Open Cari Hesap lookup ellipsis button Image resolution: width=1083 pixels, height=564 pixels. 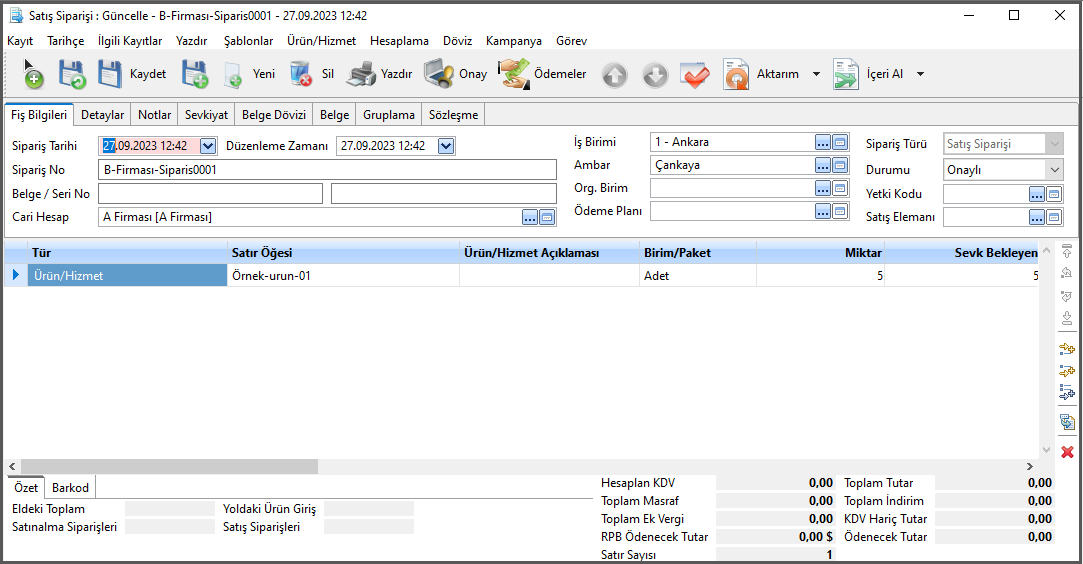pyautogui.click(x=529, y=217)
